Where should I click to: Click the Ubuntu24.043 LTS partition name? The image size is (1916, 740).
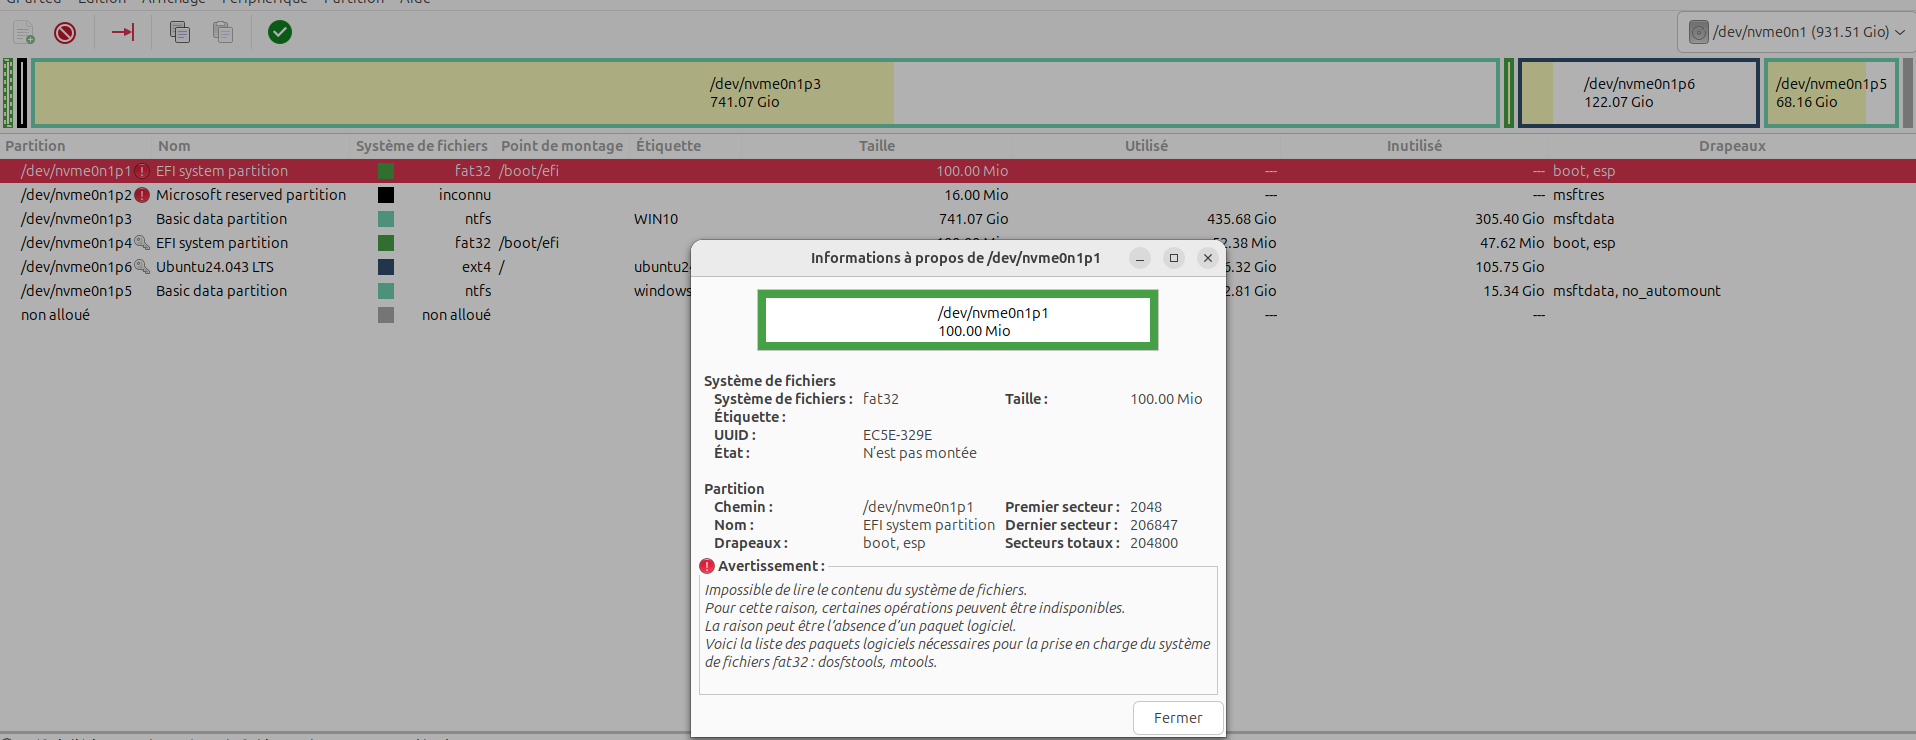215,267
